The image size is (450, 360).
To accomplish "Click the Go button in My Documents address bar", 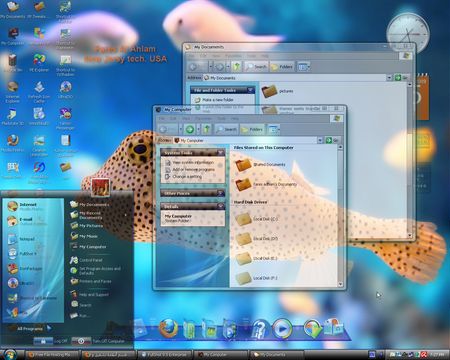I will tap(401, 78).
